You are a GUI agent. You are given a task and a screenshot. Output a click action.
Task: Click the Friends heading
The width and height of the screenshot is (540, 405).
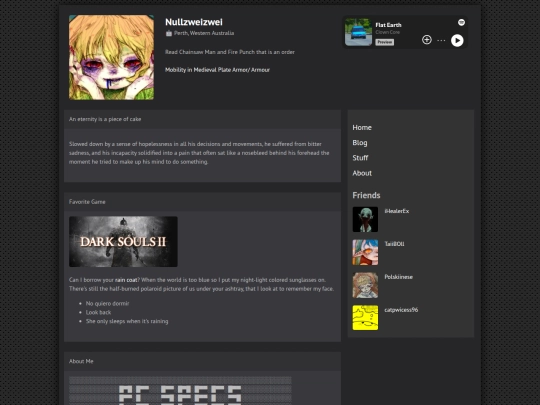[x=366, y=195]
